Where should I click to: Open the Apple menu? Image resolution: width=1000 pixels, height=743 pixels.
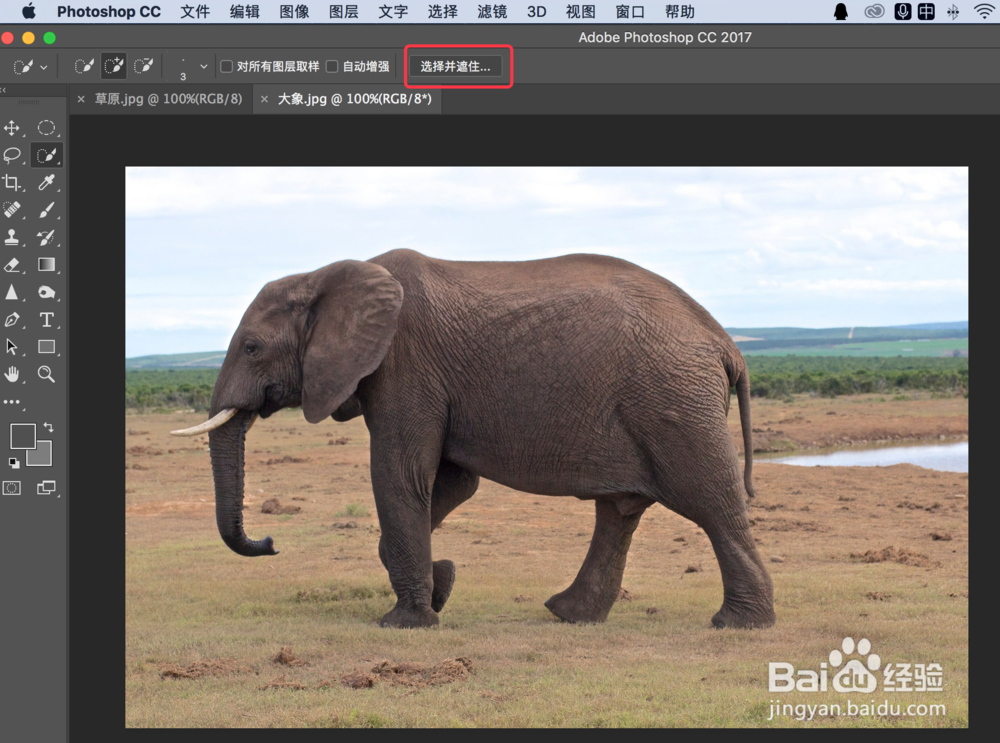click(28, 11)
